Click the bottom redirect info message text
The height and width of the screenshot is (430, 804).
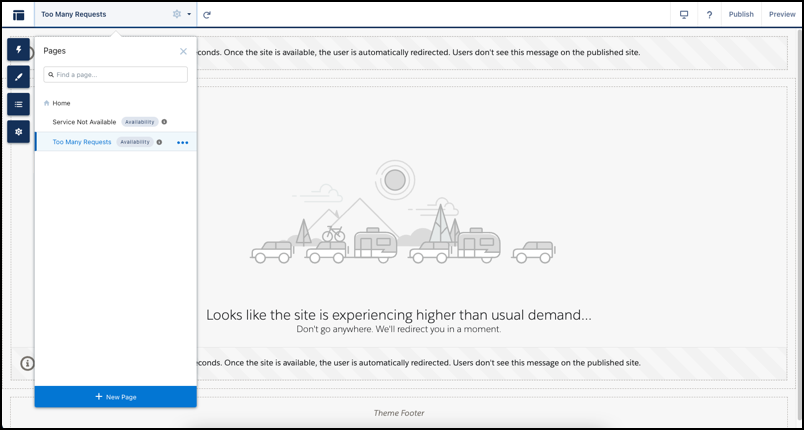tap(418, 363)
